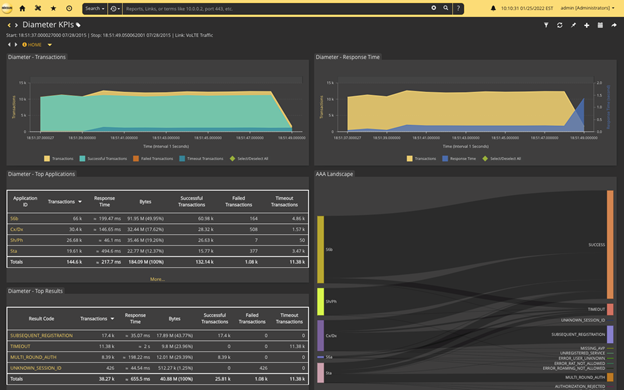Image resolution: width=624 pixels, height=390 pixels.
Task: Open the Cx/Dx application link
Action: (16, 229)
